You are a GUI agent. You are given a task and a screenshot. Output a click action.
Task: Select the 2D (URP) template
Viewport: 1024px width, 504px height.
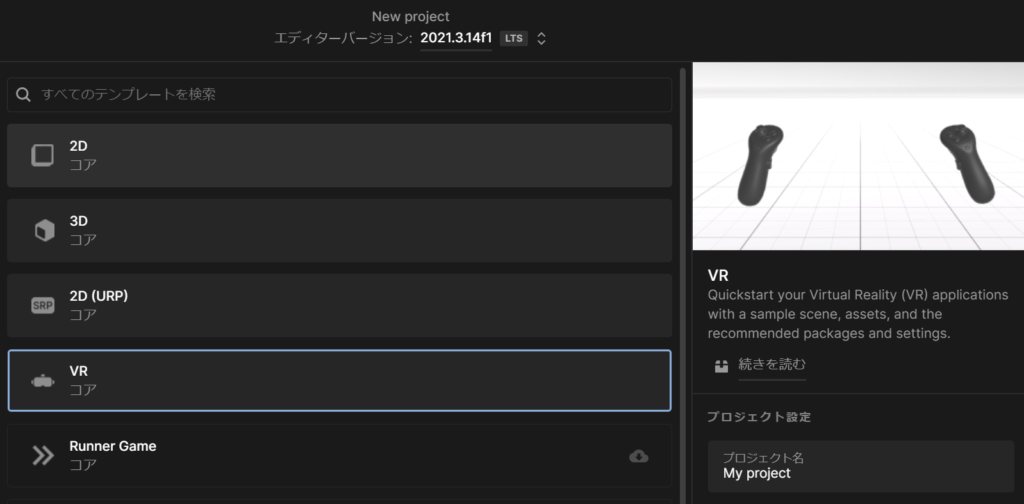(340, 306)
